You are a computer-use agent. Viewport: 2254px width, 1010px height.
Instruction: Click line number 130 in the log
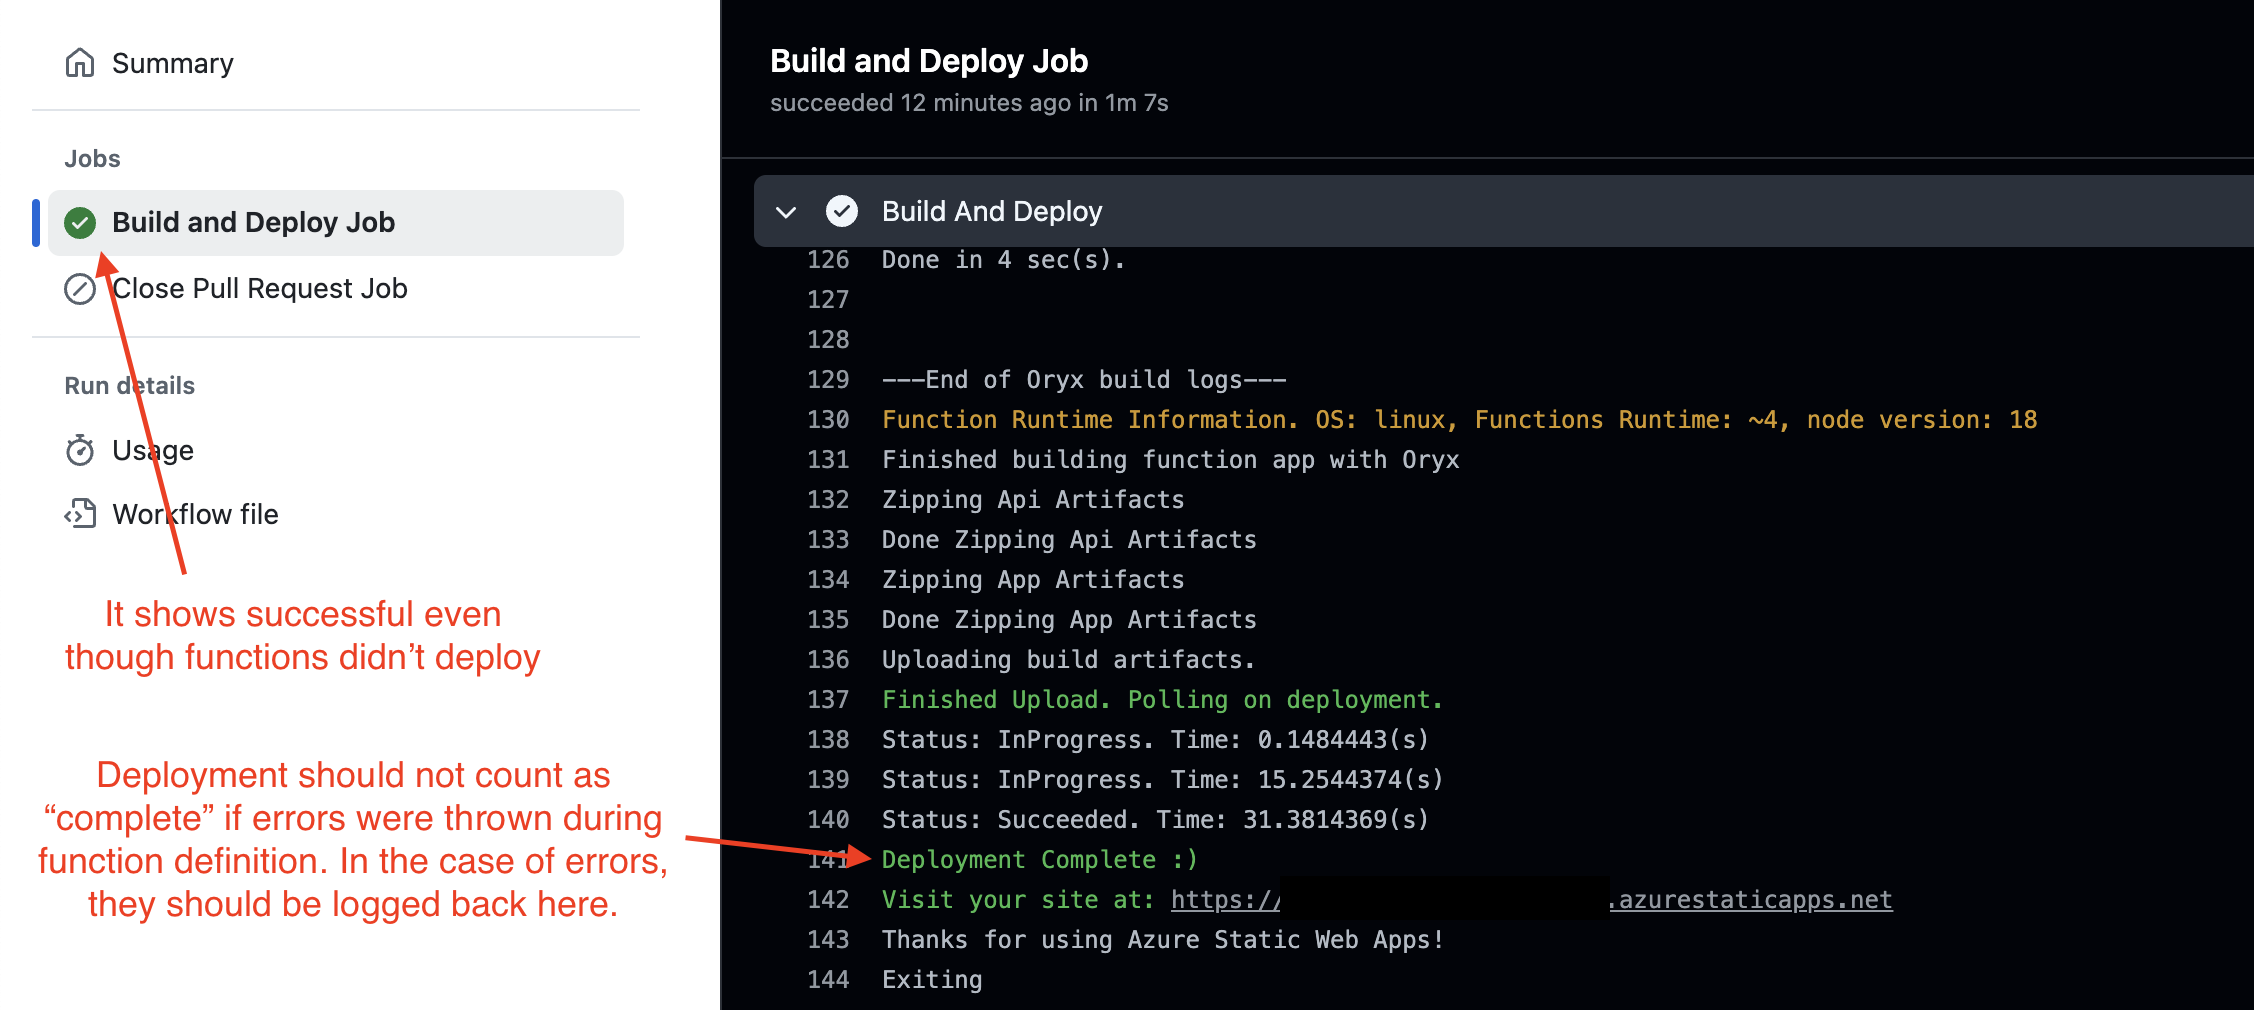828,420
